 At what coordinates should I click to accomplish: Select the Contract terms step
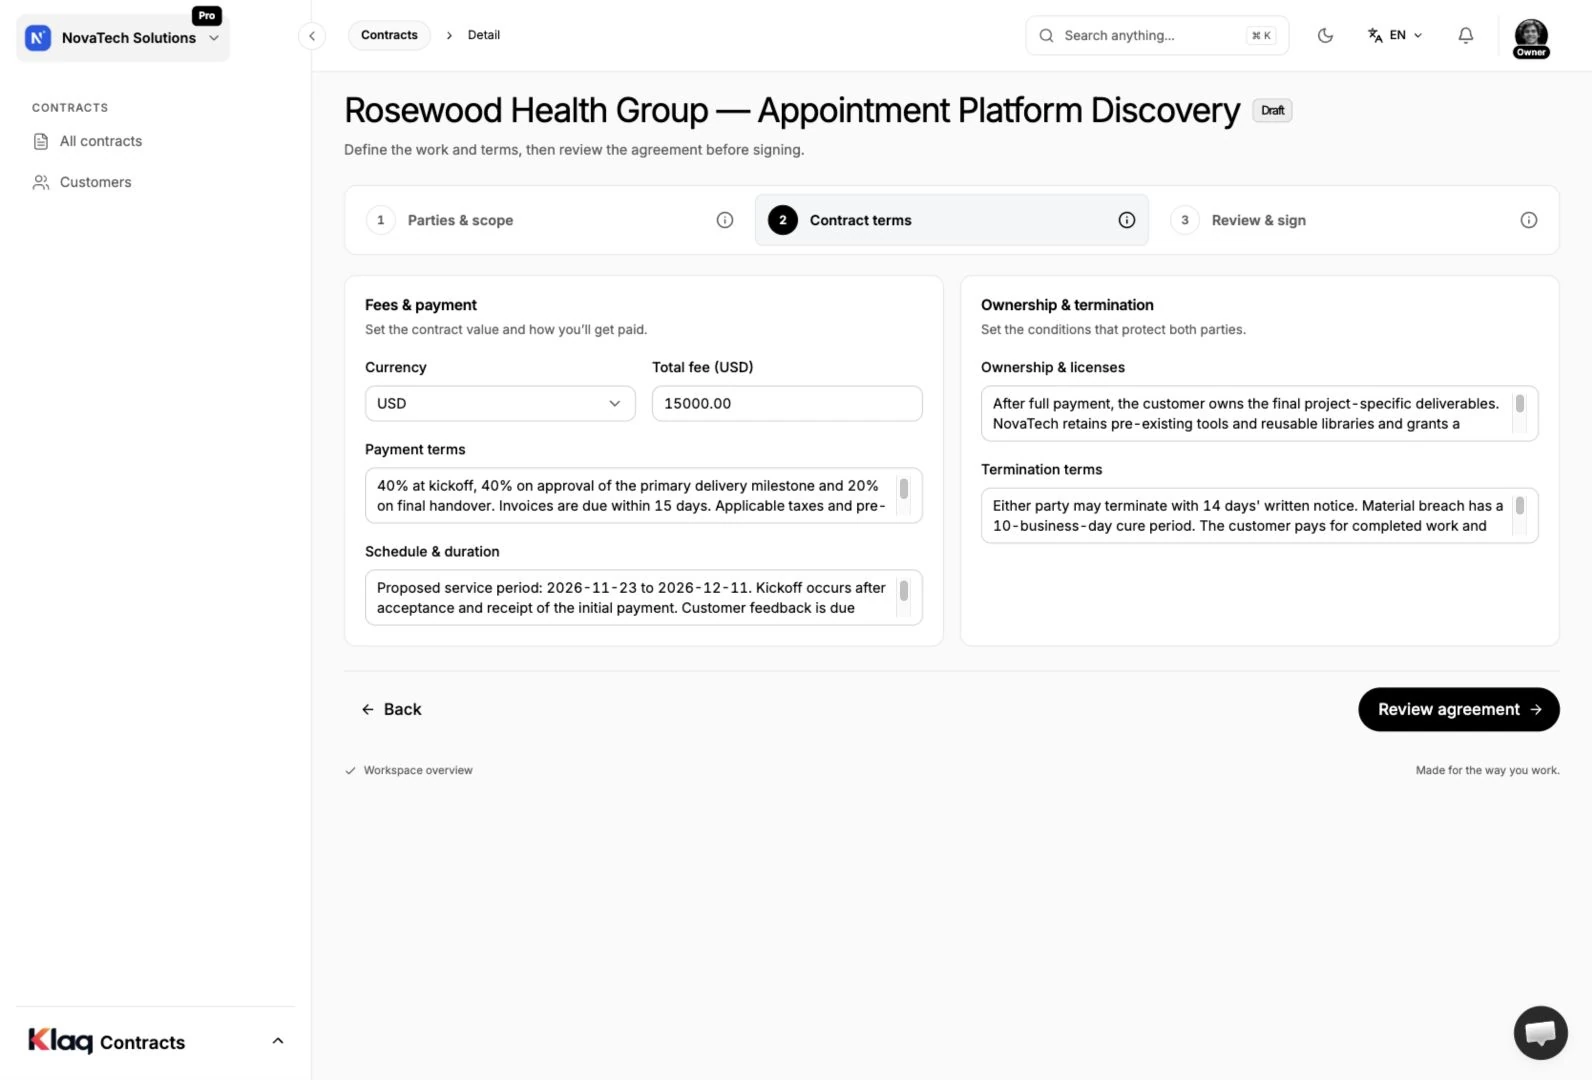[952, 220]
